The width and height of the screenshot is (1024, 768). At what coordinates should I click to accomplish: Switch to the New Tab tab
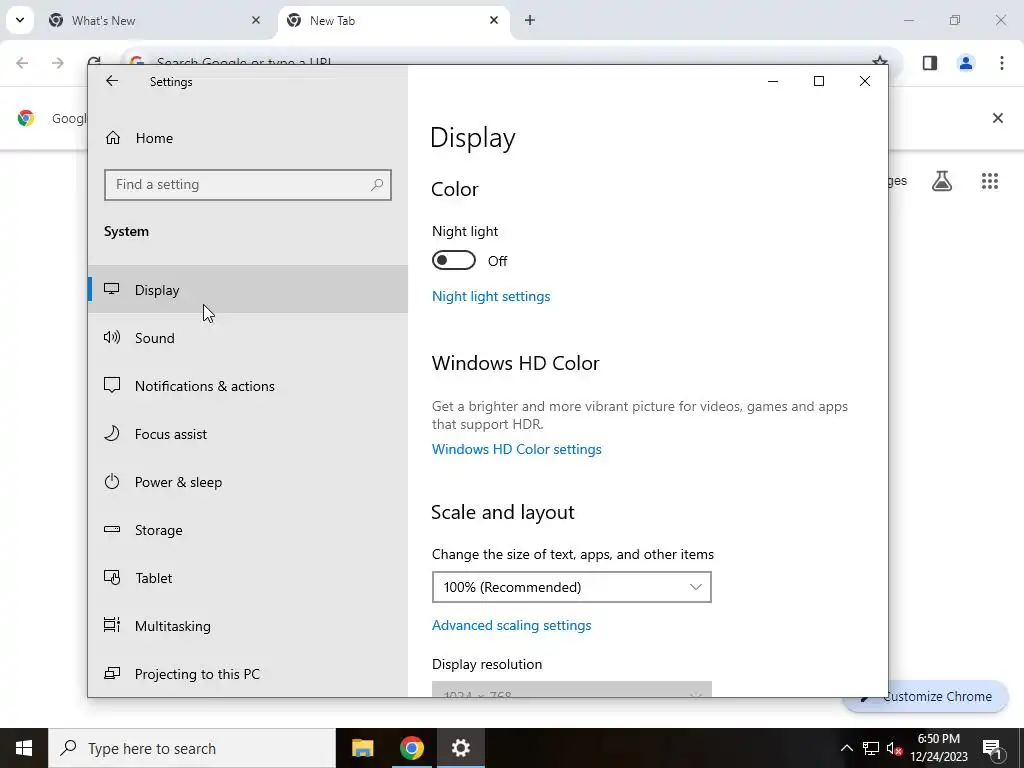pyautogui.click(x=394, y=21)
